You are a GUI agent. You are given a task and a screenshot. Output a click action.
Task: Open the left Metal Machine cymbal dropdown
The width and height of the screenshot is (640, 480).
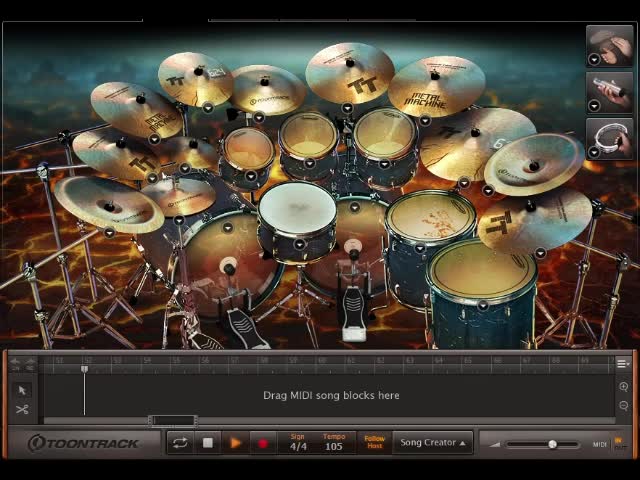tap(154, 140)
